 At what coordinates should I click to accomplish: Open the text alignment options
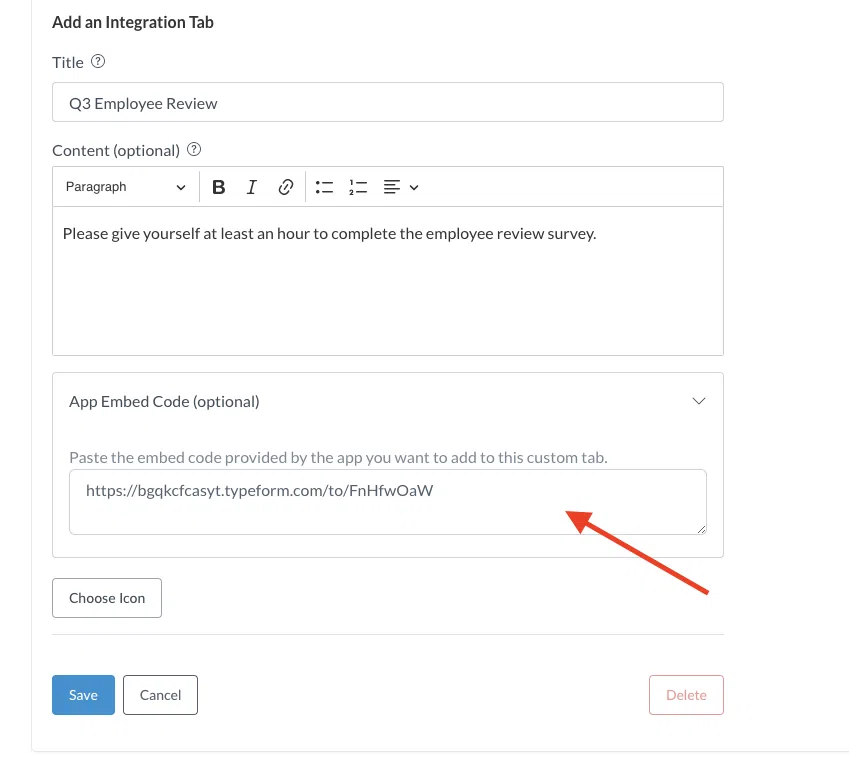click(x=400, y=187)
